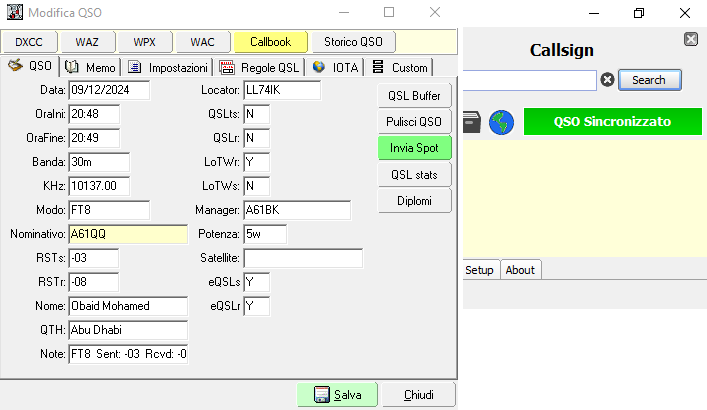Click the Nominativo field containing A61QQ

tap(127, 234)
